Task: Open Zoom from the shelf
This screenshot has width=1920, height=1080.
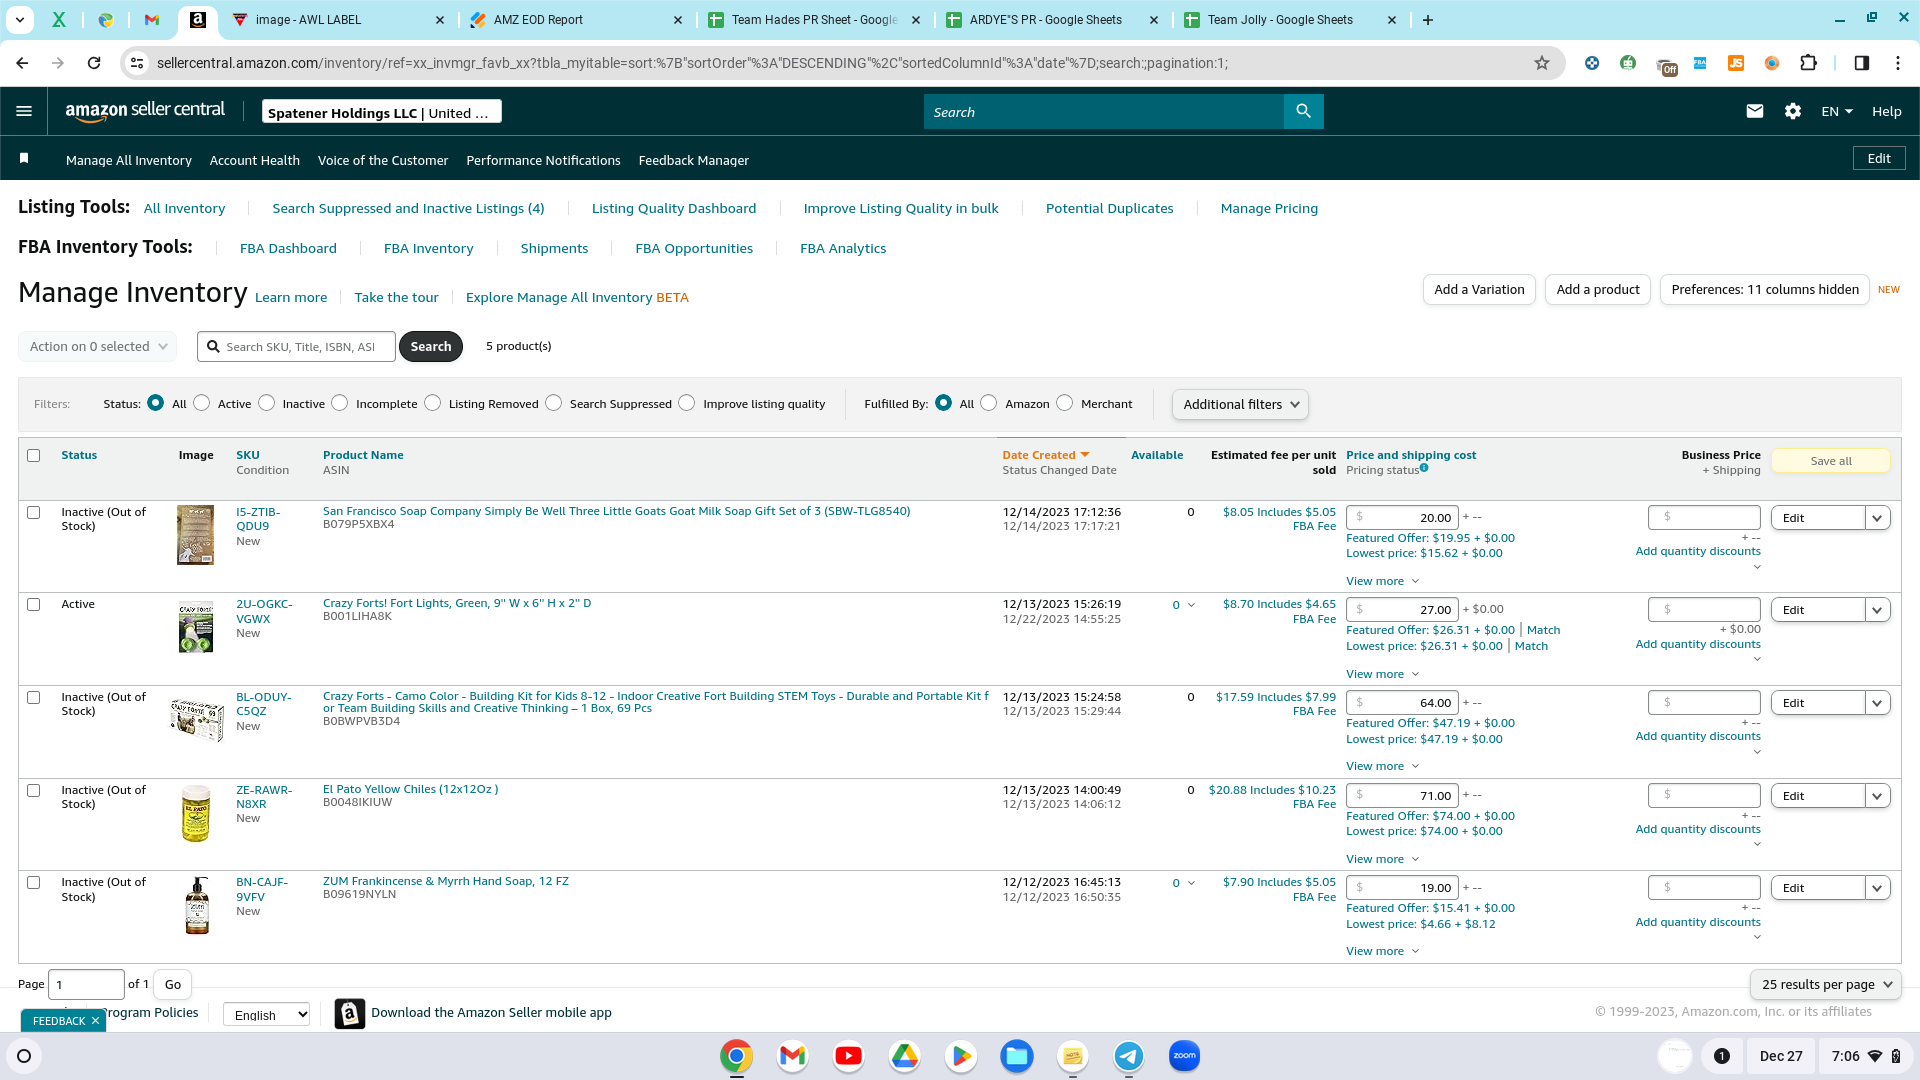Action: tap(1184, 1056)
